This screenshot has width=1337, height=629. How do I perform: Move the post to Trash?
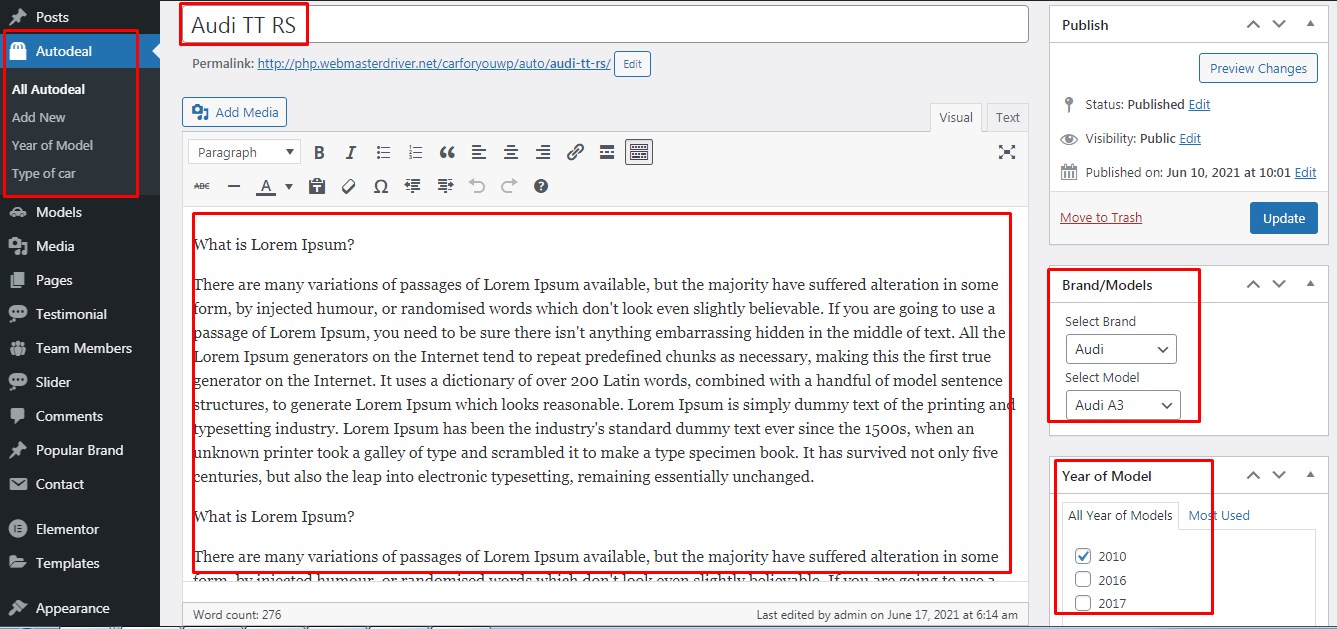1101,217
